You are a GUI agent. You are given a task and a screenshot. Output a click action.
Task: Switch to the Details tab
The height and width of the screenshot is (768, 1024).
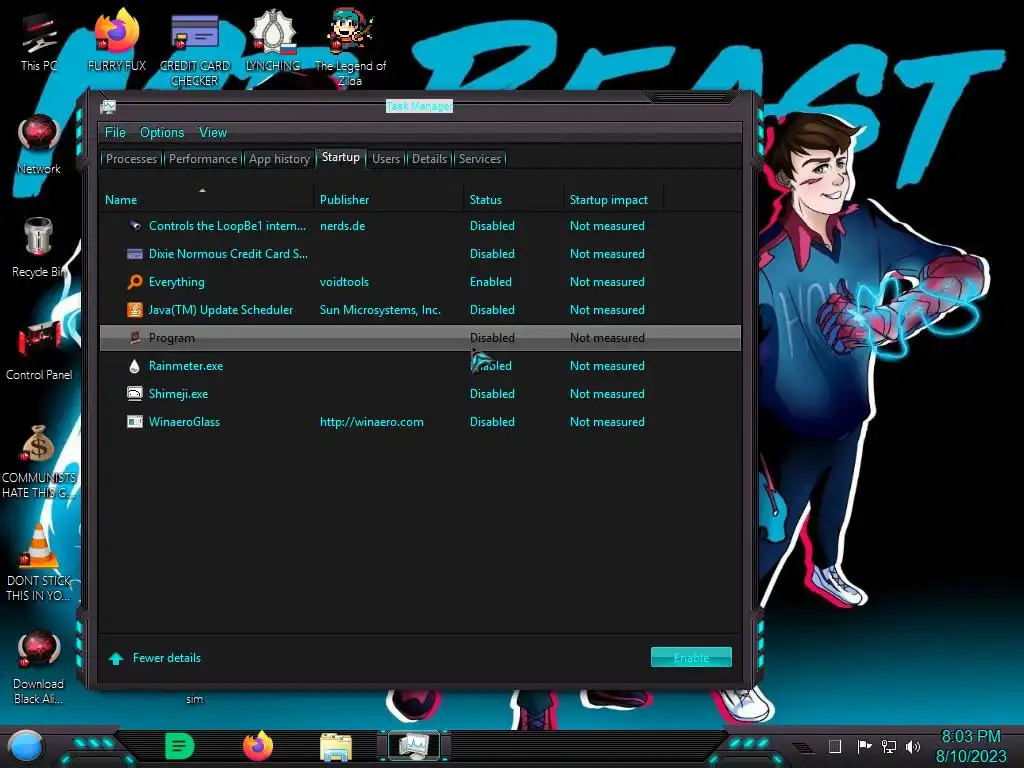point(430,159)
